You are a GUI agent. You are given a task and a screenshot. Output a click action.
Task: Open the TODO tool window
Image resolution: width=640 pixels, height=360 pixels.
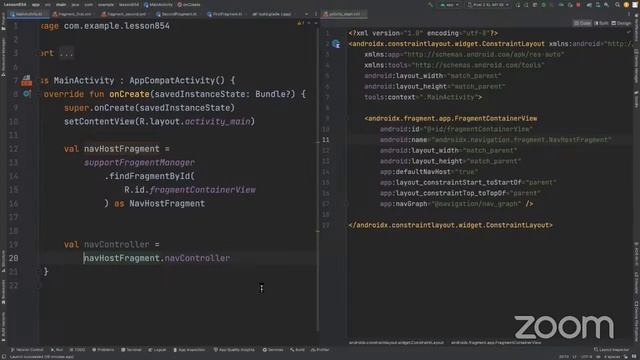(78, 350)
